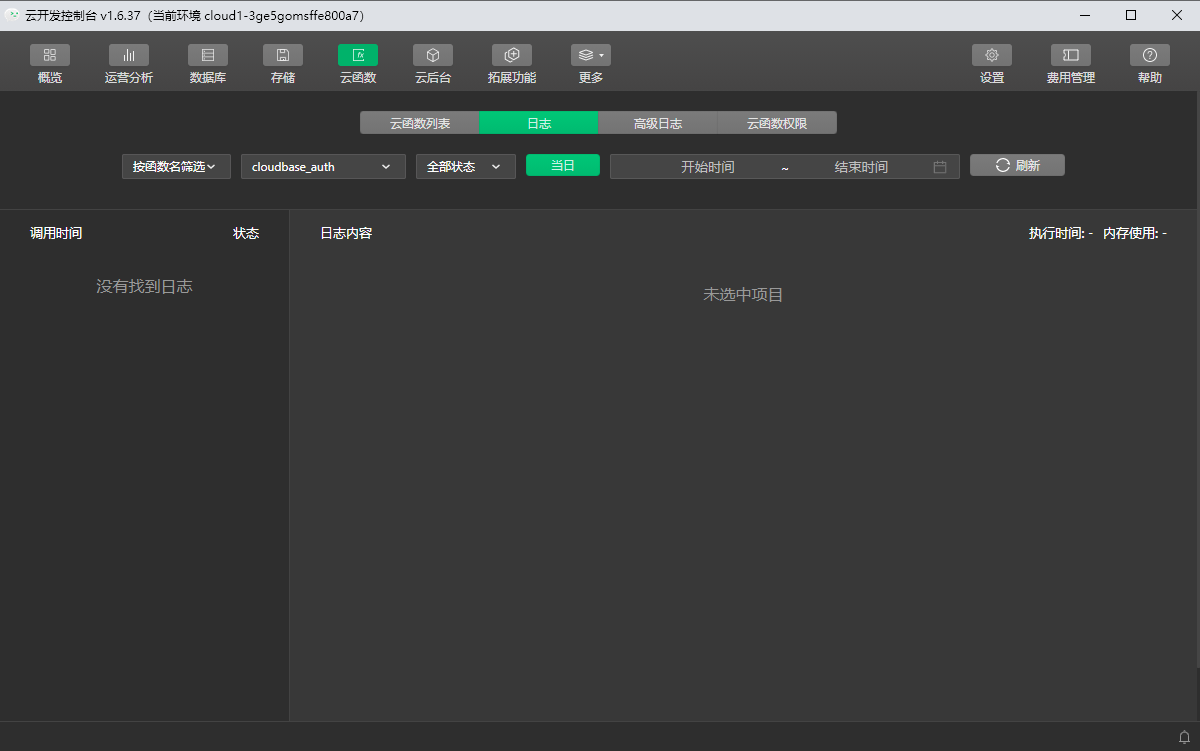Screen dimensions: 1200x751
Task: Open the 存储 storage icon
Action: click(x=283, y=56)
